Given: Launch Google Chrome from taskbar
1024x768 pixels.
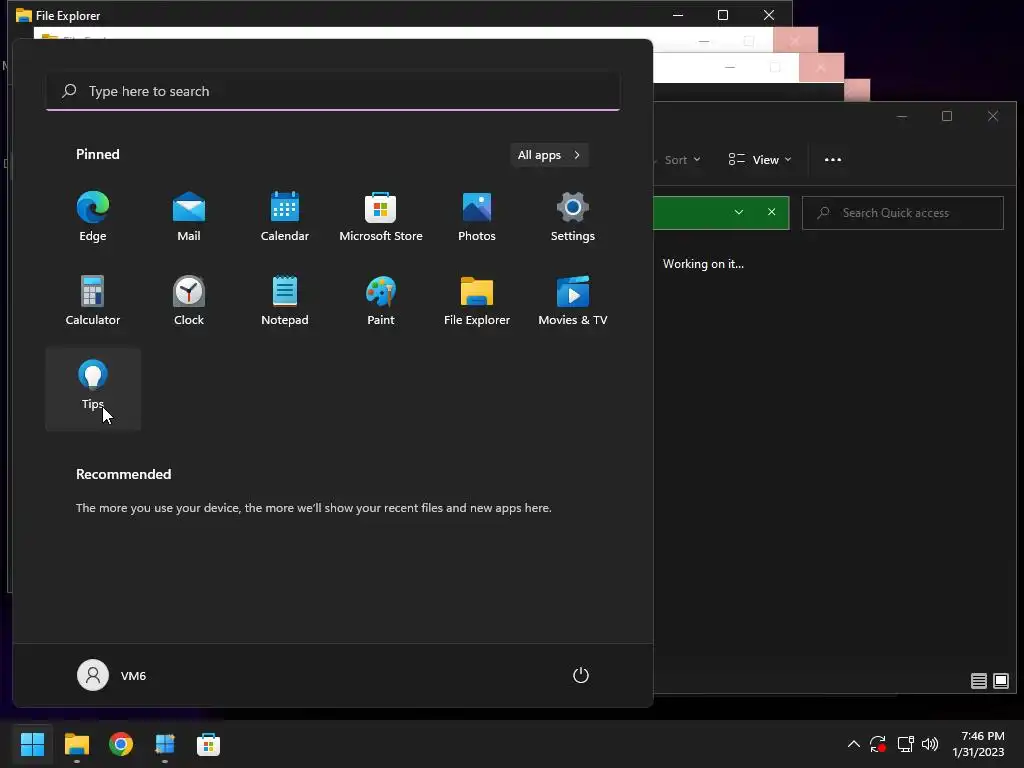Looking at the screenshot, I should coord(121,744).
